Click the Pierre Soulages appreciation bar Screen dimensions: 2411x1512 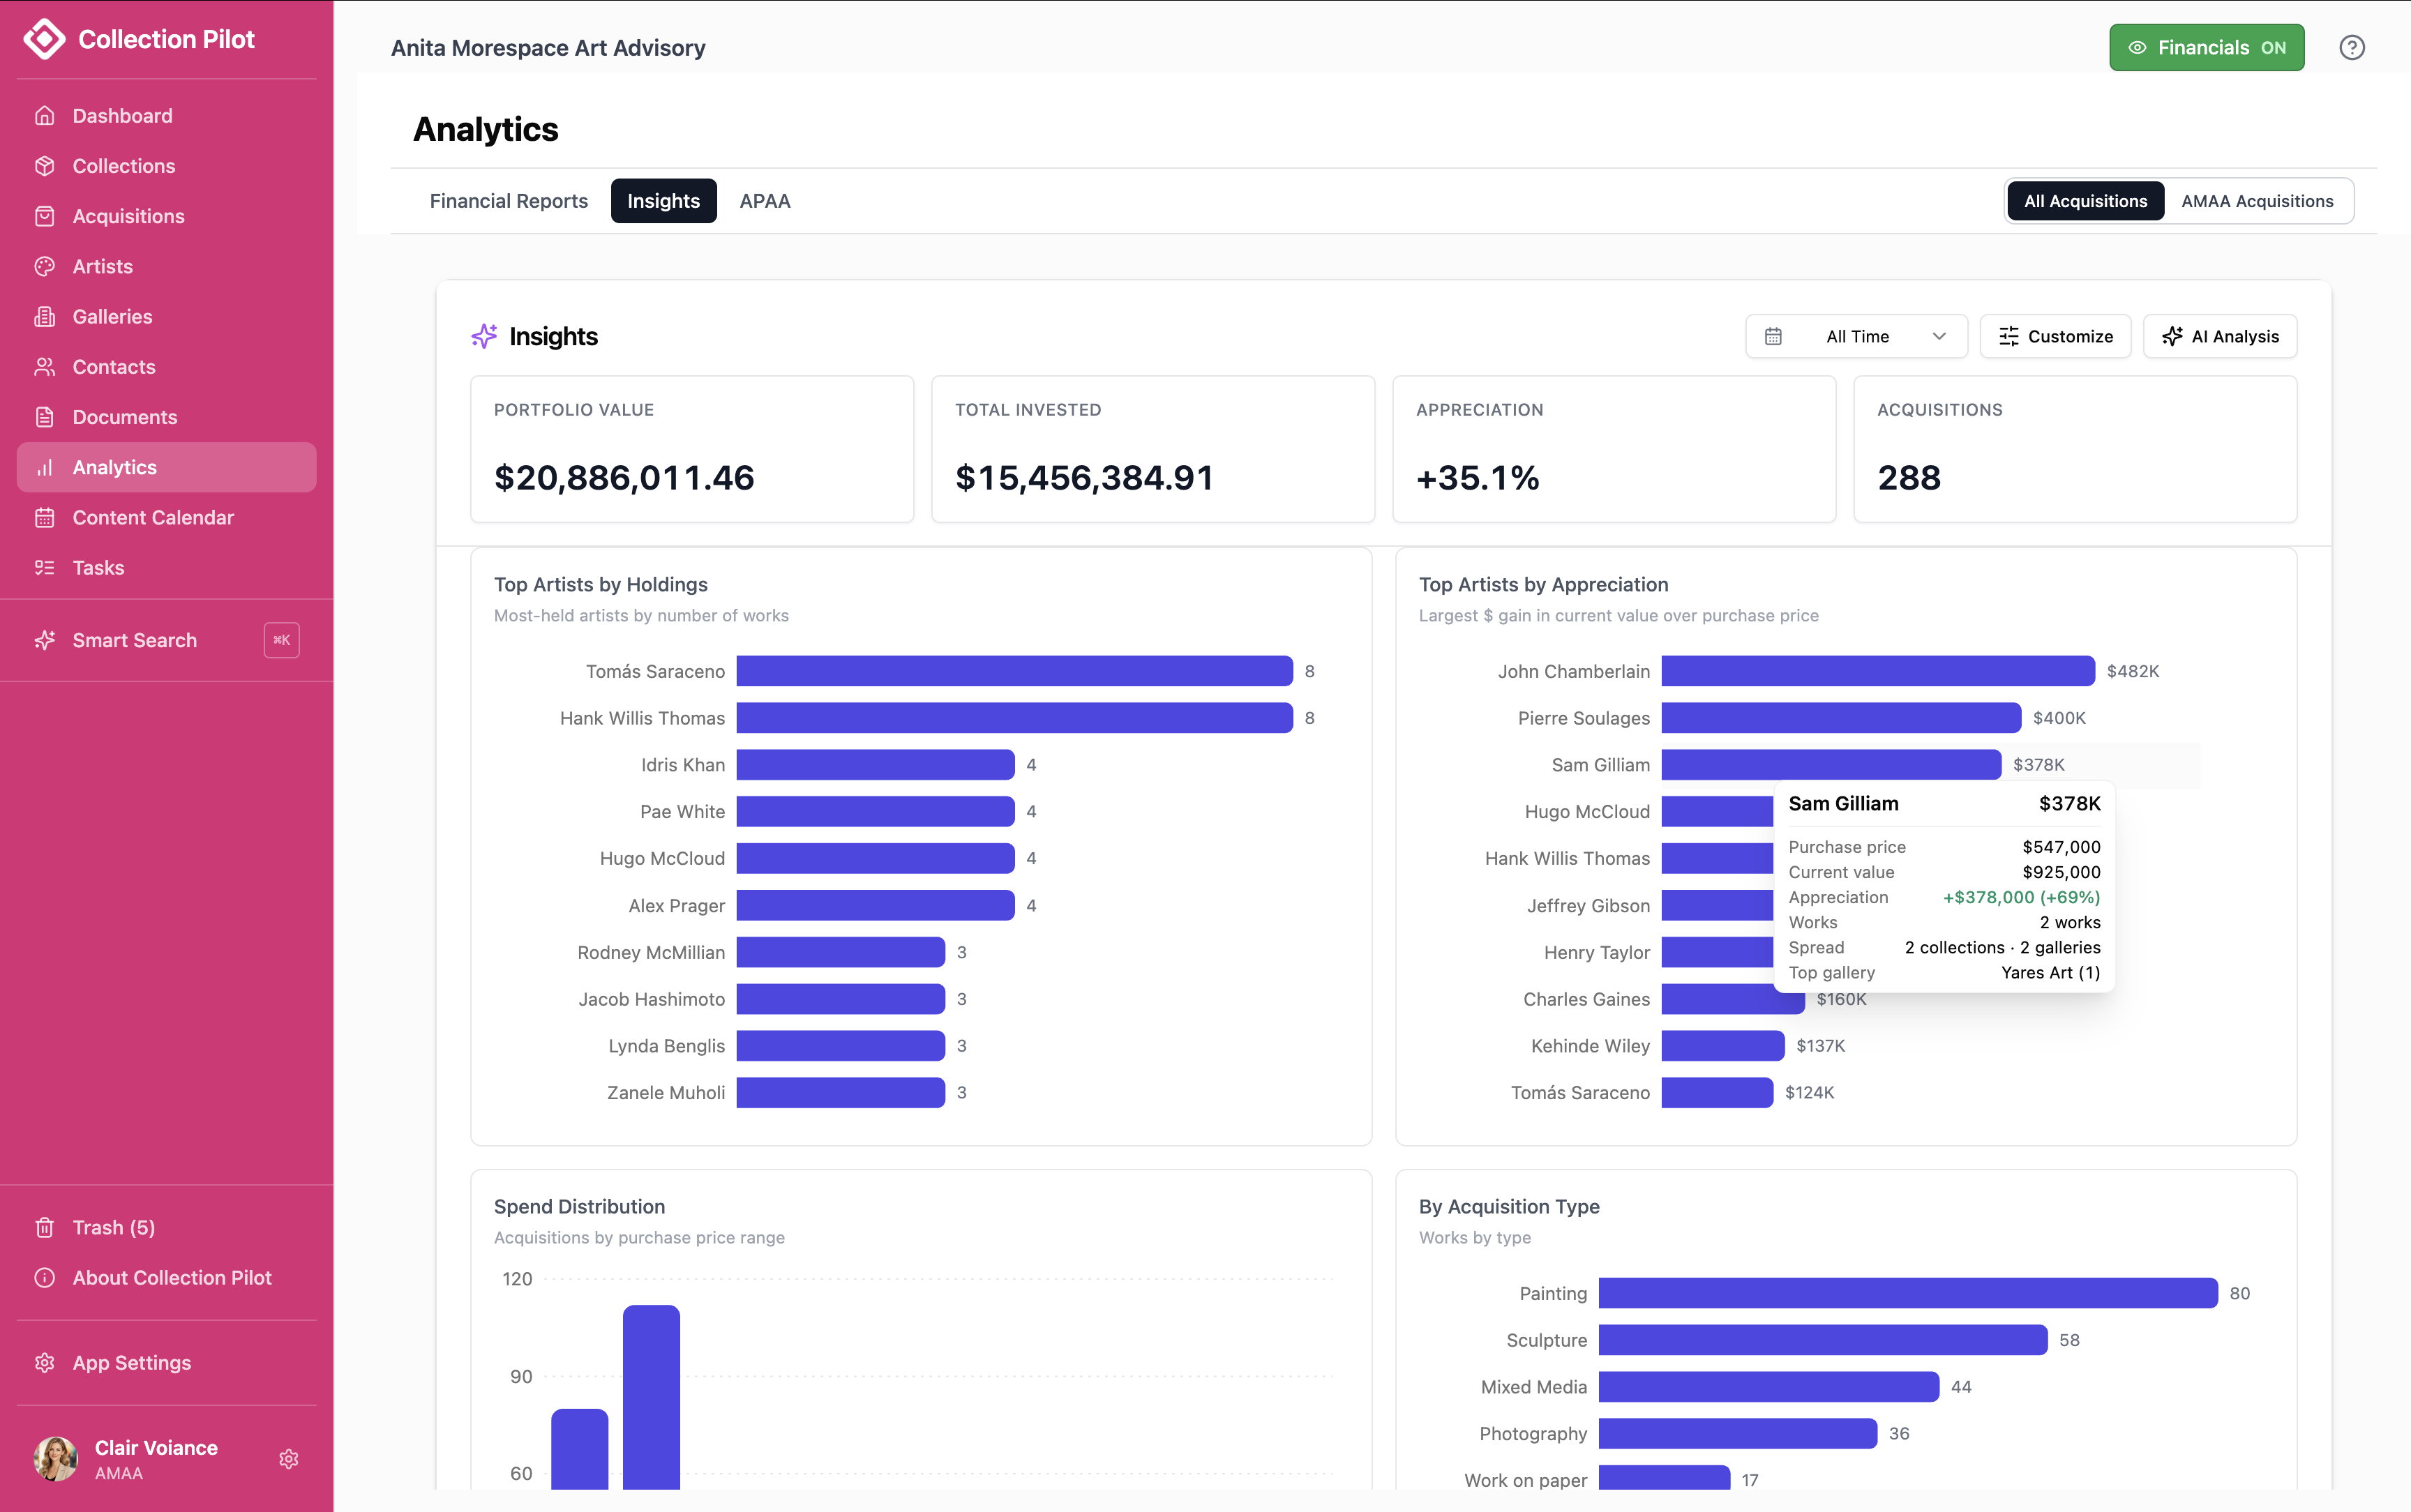tap(1841, 718)
